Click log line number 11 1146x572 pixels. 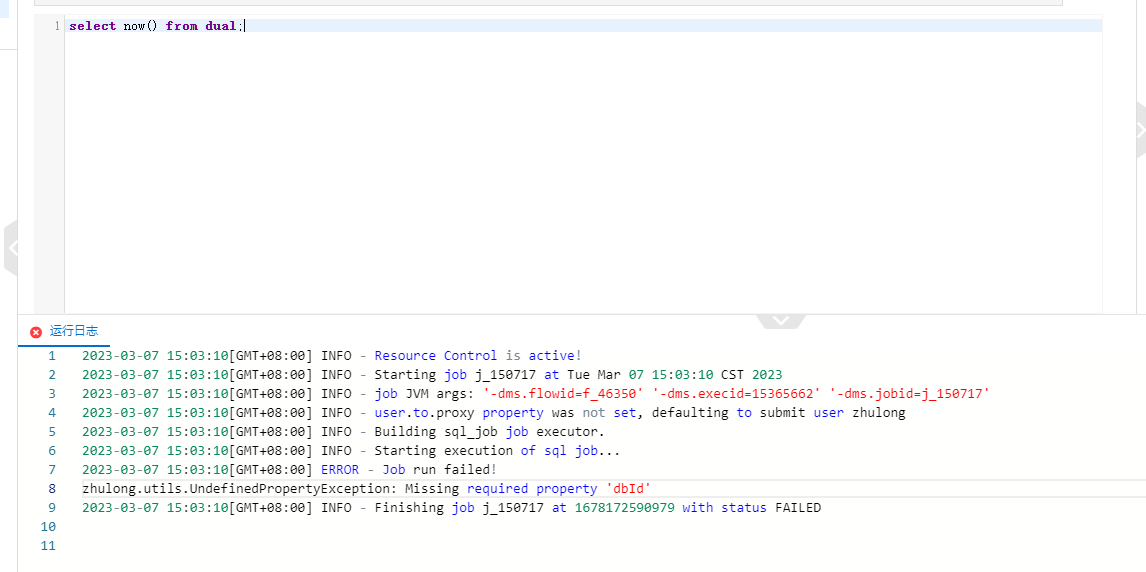pyautogui.click(x=48, y=546)
